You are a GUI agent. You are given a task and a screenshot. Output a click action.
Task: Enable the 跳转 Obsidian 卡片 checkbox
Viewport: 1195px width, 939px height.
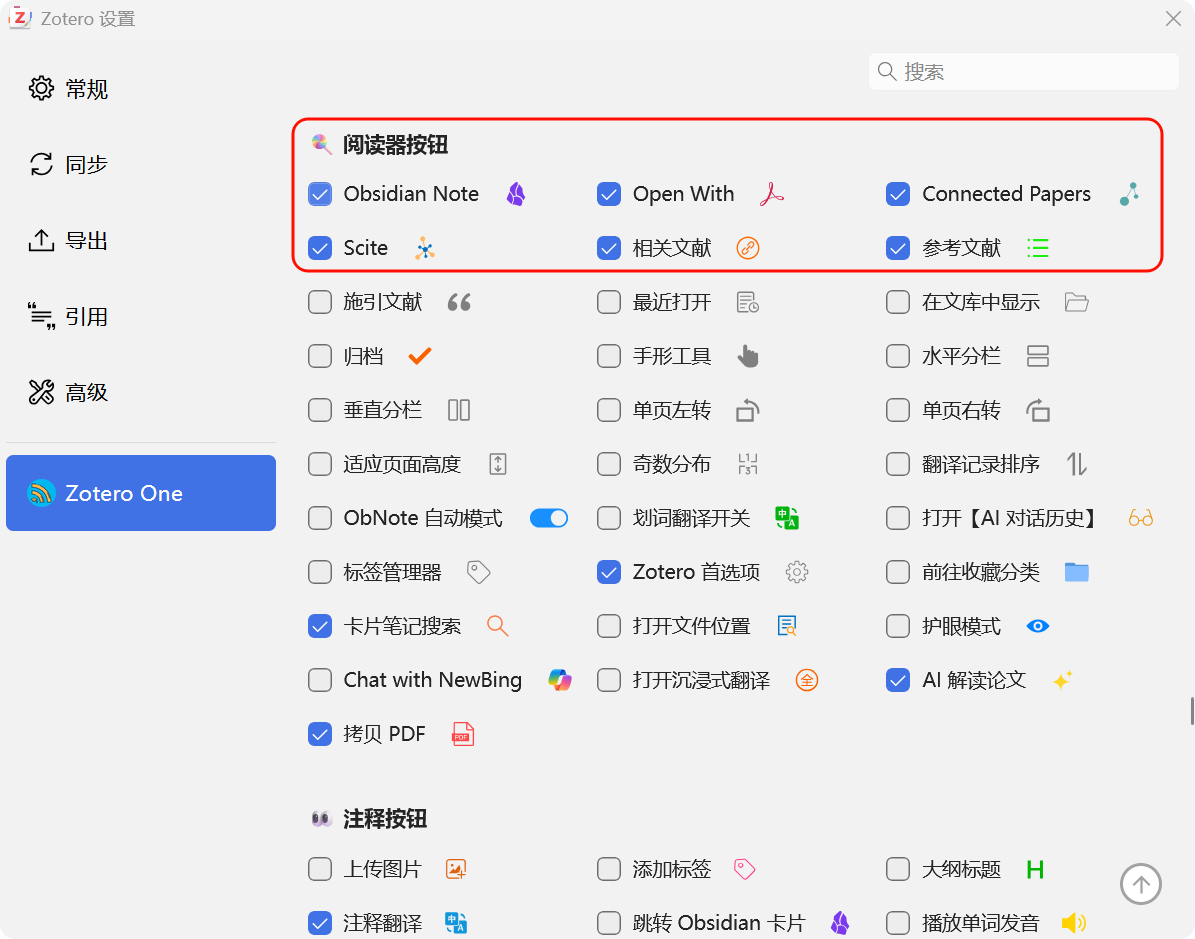(609, 923)
